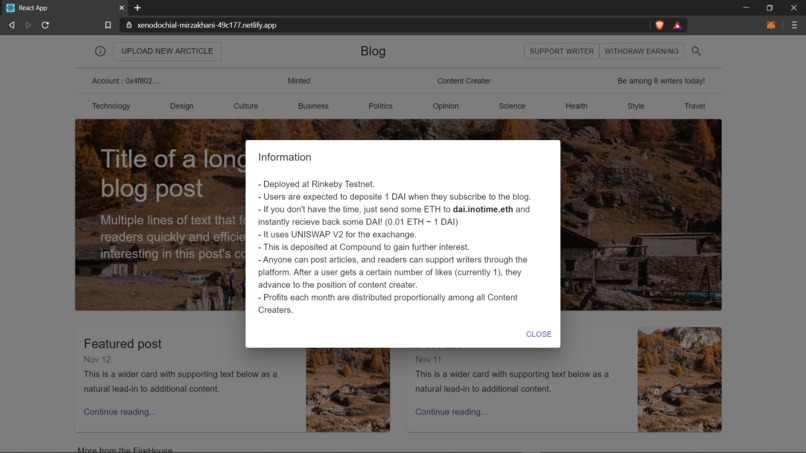Open the Business category
The image size is (806, 453).
[313, 106]
